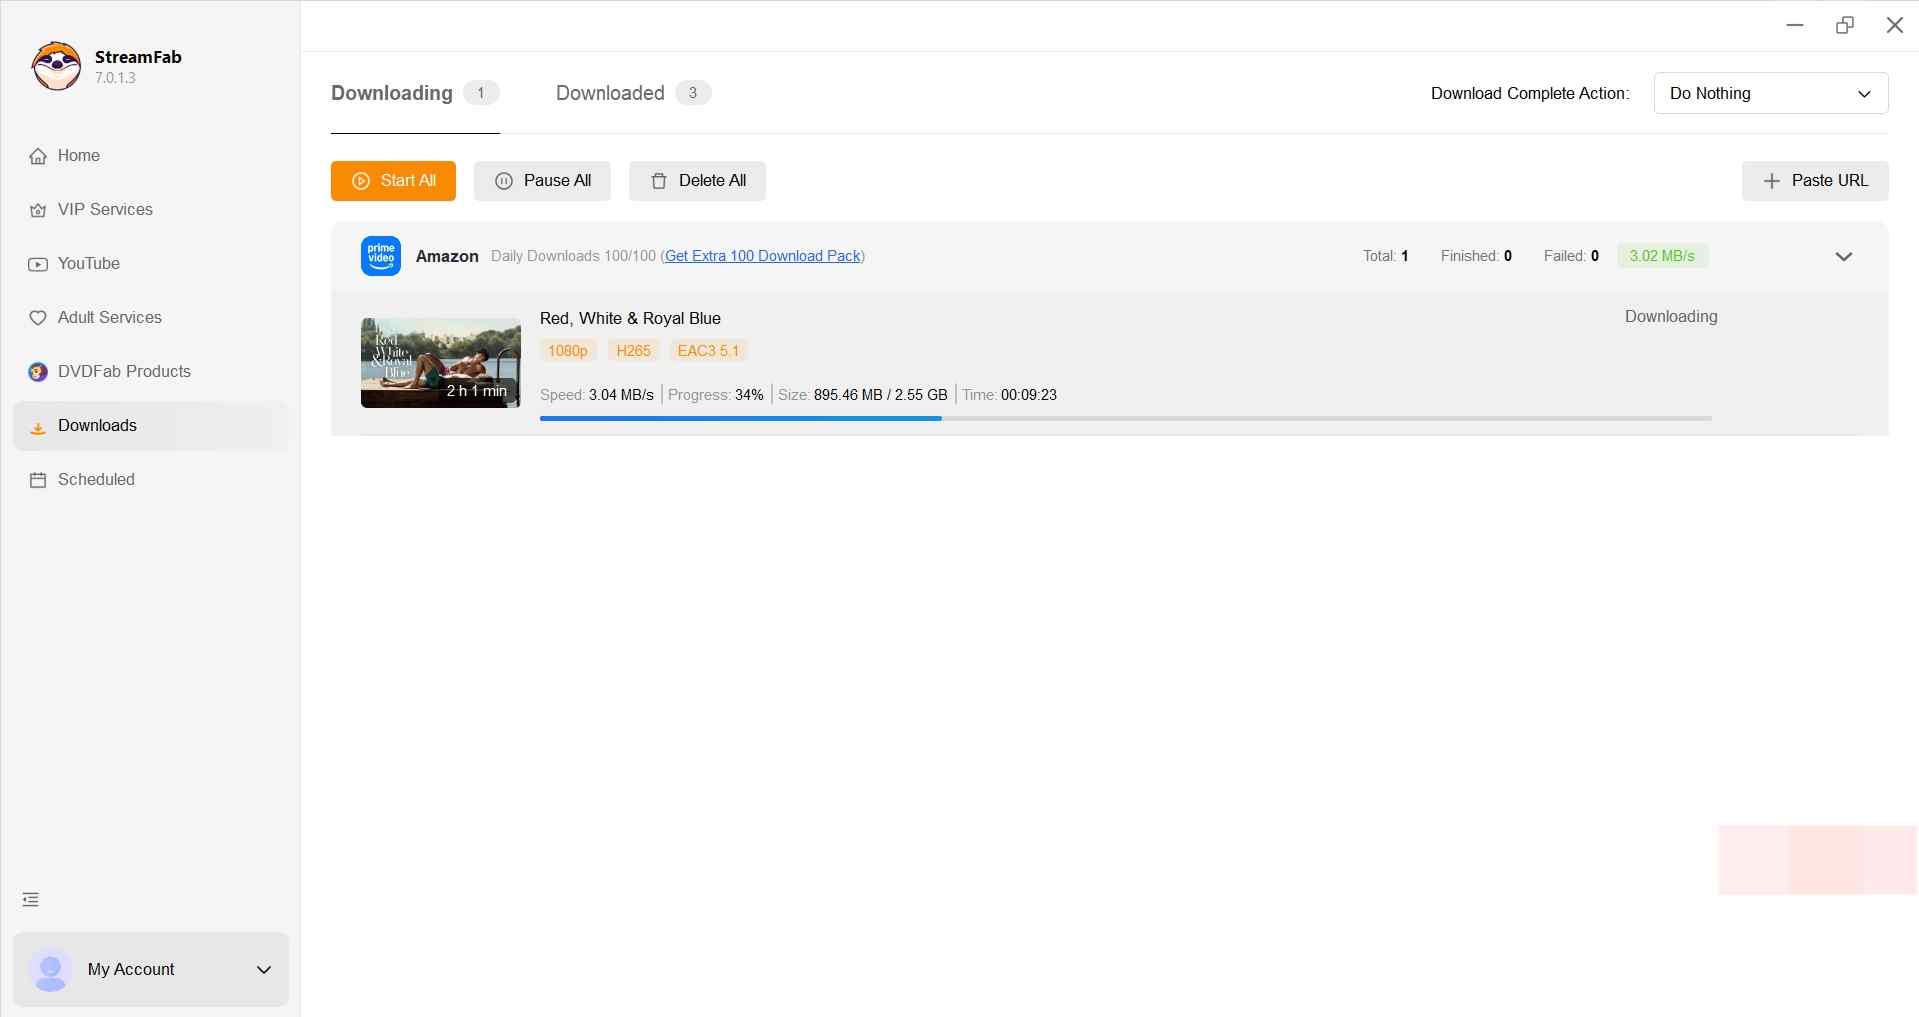Click the download progress bar
This screenshot has width=1919, height=1017.
[x=1124, y=418]
